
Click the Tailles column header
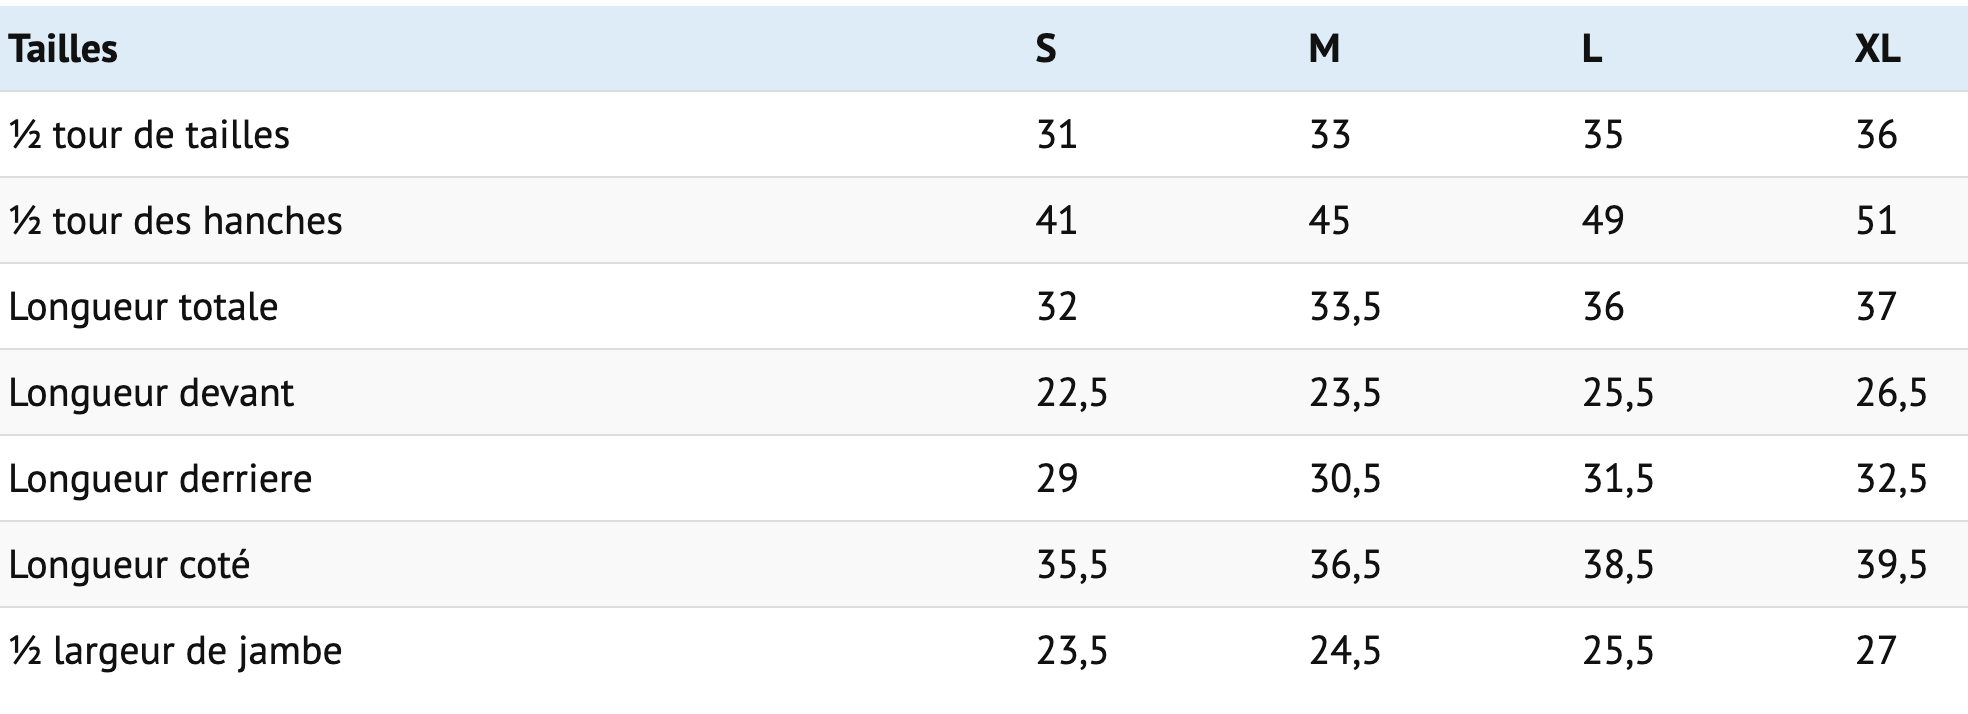[63, 49]
